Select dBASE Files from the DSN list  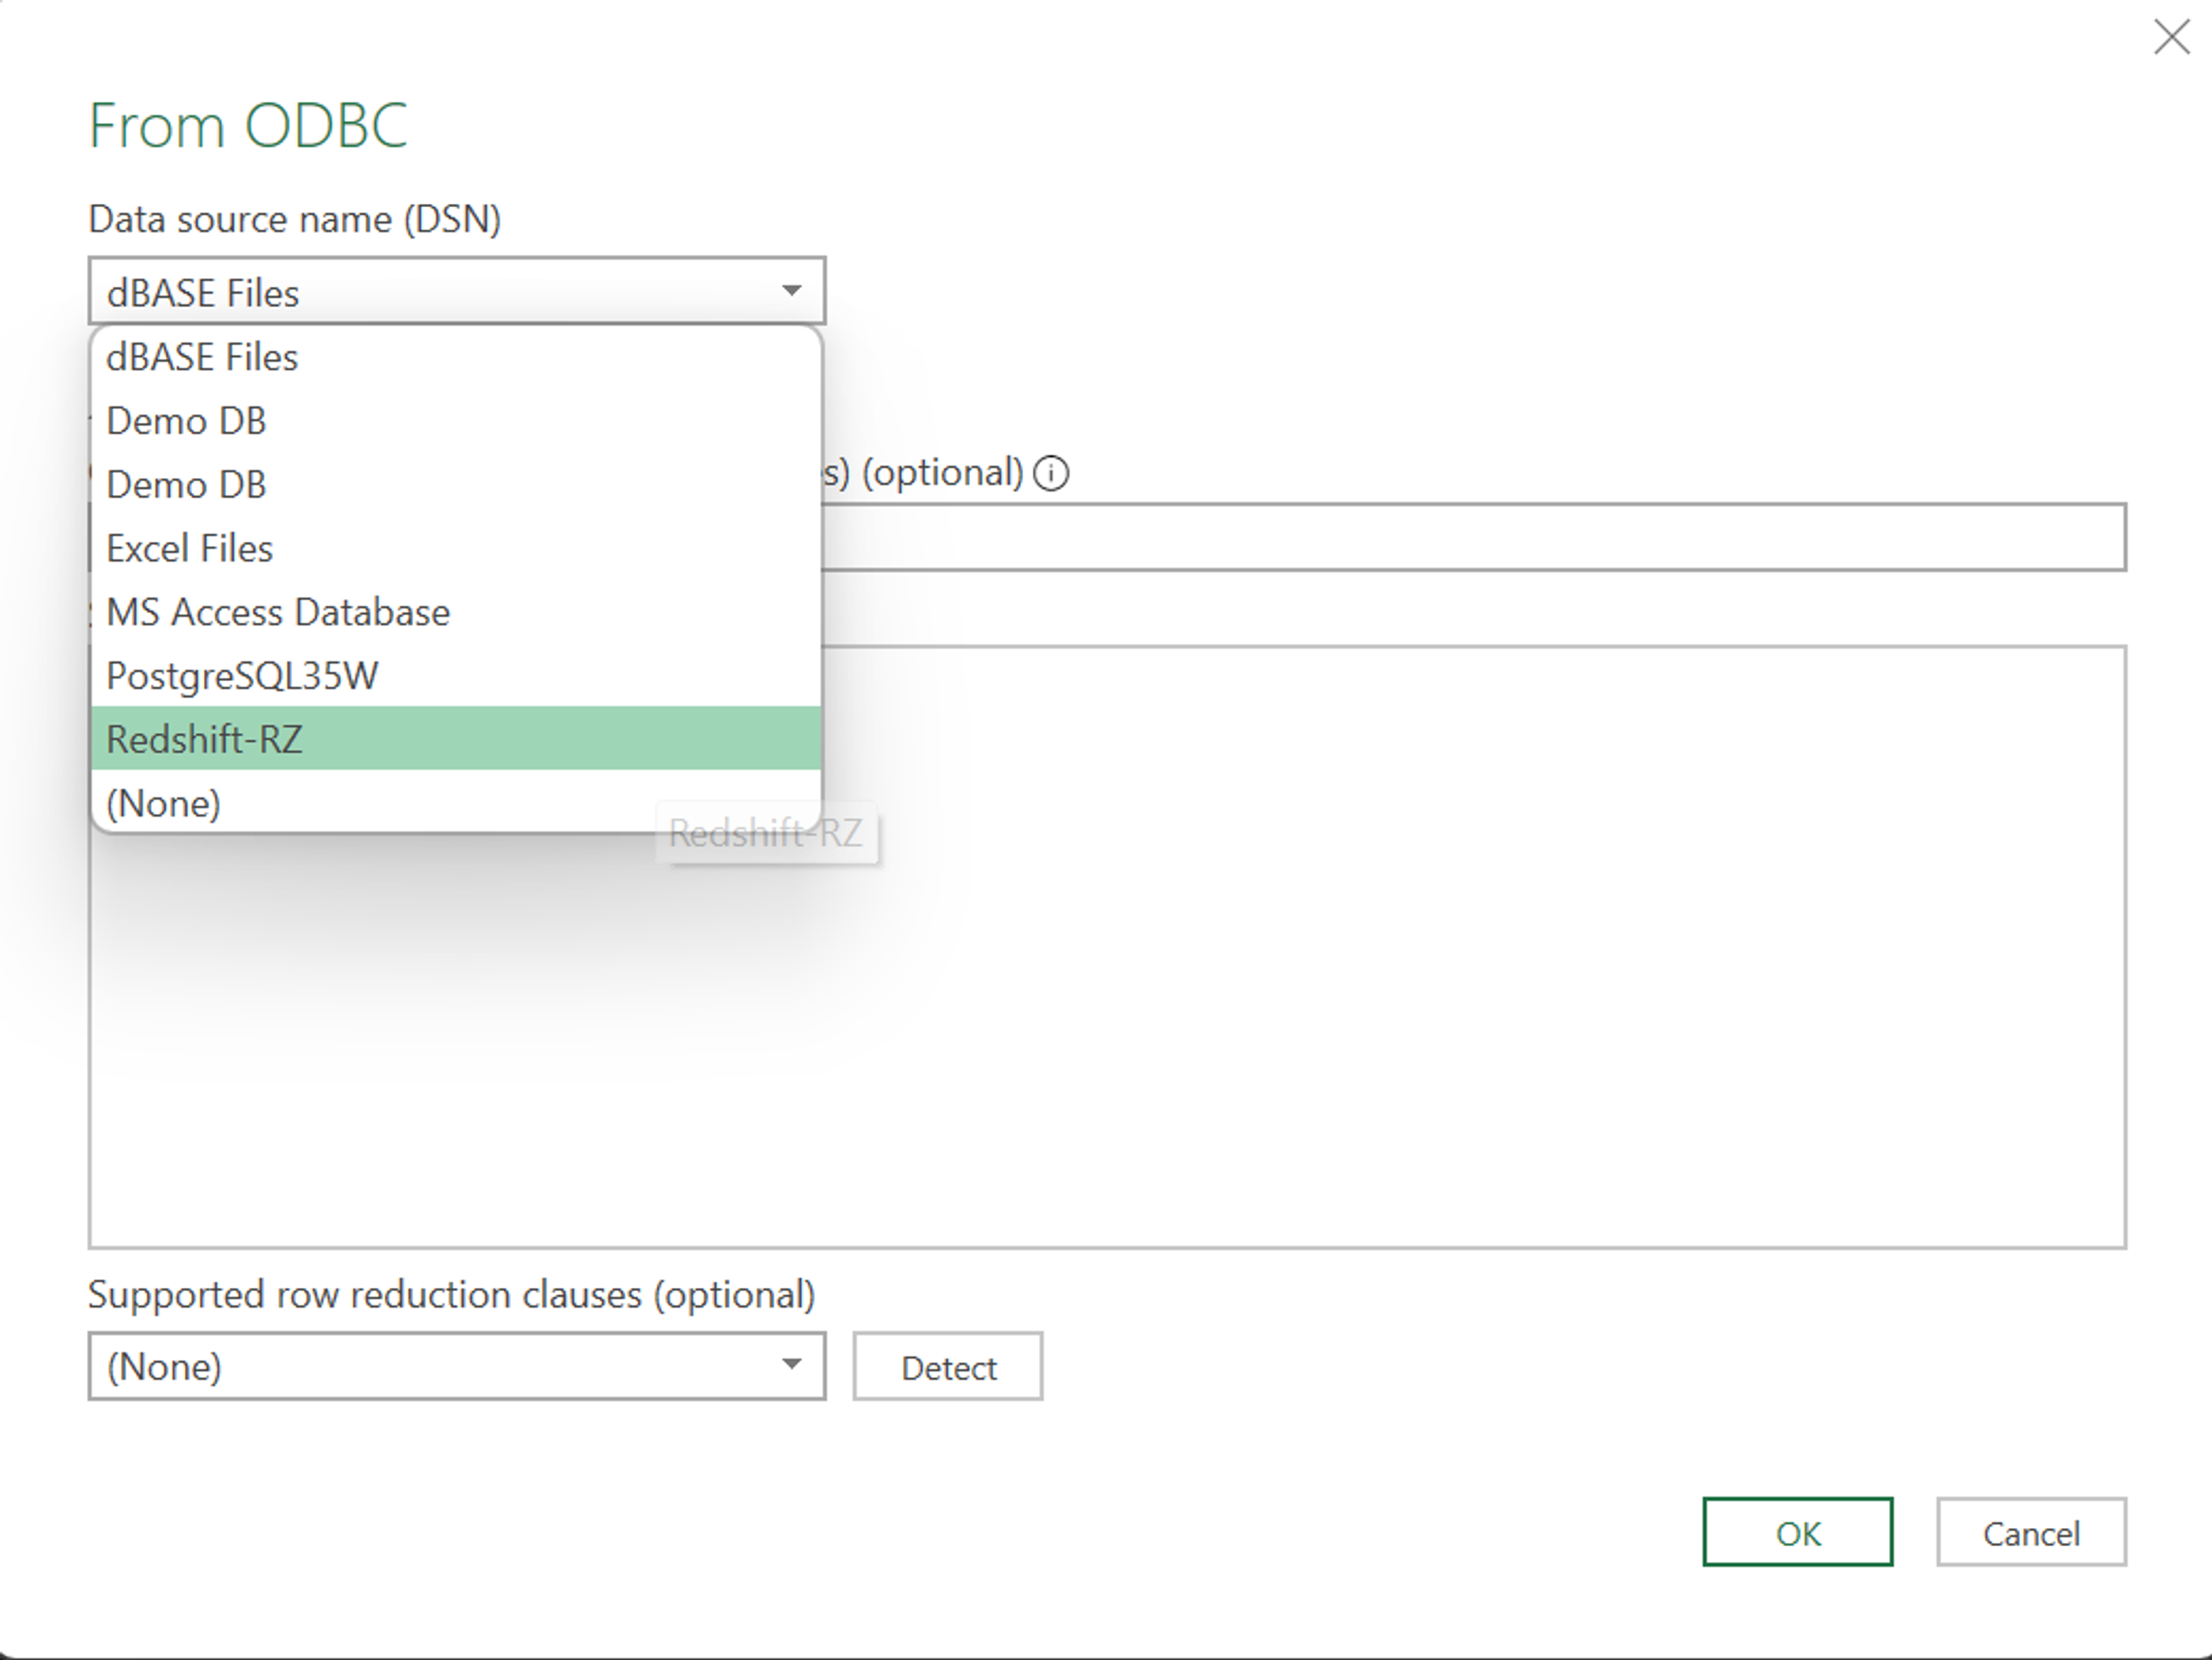(x=456, y=357)
